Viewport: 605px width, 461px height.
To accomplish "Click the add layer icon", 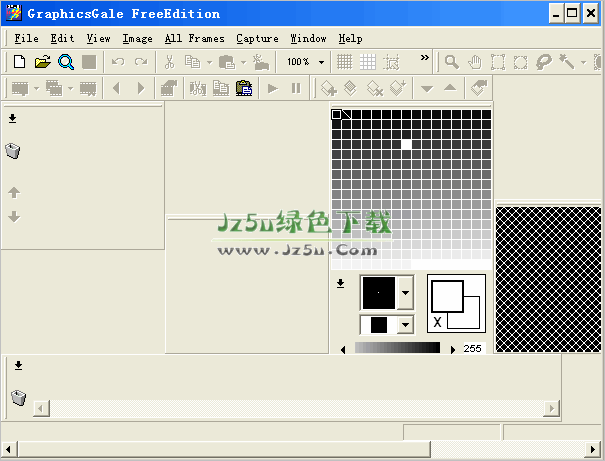I will (328, 88).
